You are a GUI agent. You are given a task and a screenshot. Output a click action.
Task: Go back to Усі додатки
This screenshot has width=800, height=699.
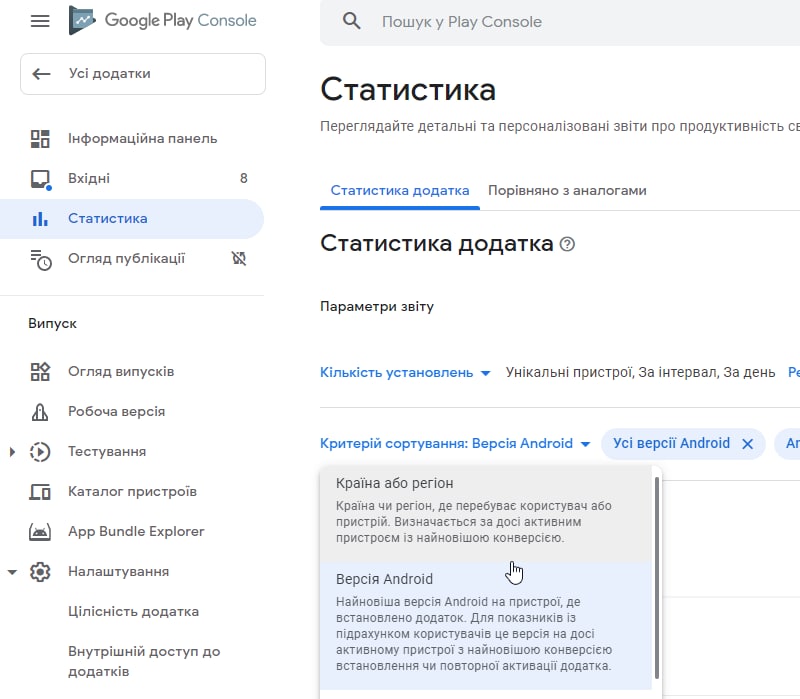[x=143, y=74]
